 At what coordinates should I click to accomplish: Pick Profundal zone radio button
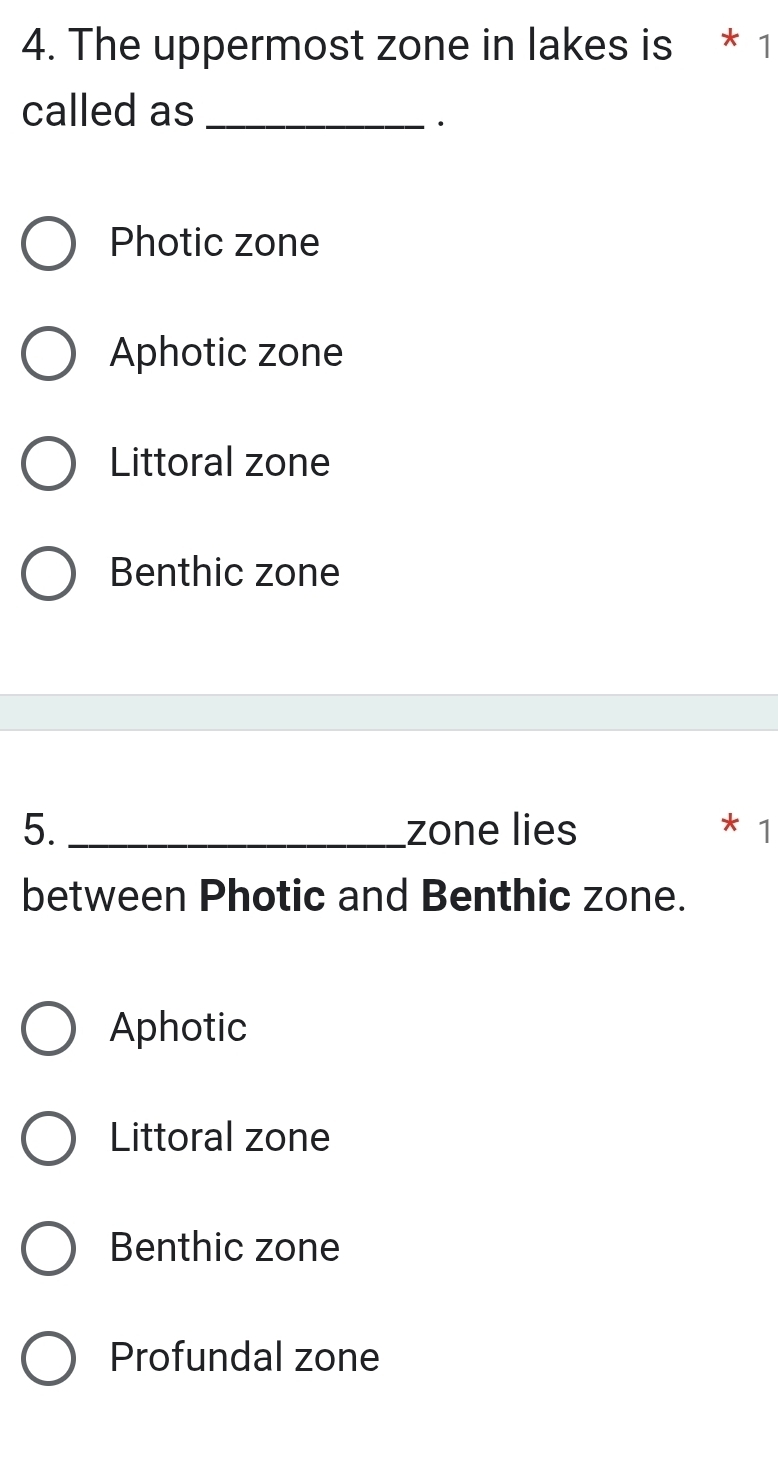pyautogui.click(x=48, y=1357)
